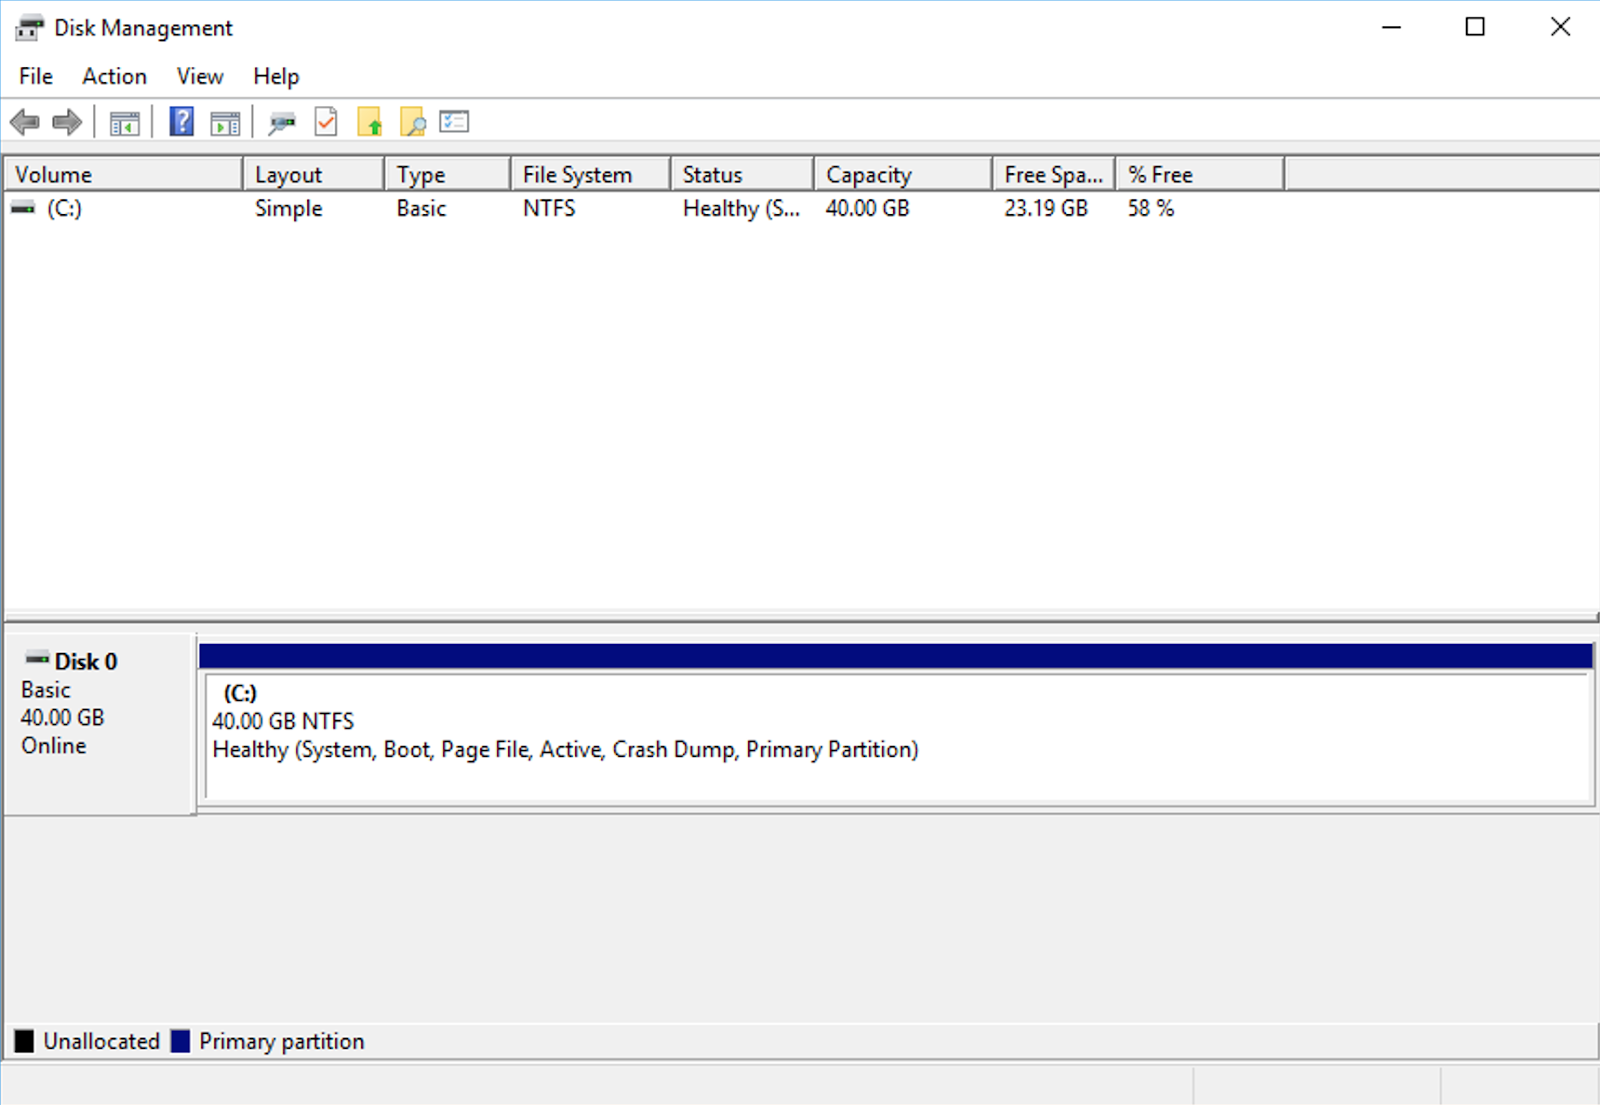Click the red checkmark sheet toolbar icon
This screenshot has width=1600, height=1105.
326,122
